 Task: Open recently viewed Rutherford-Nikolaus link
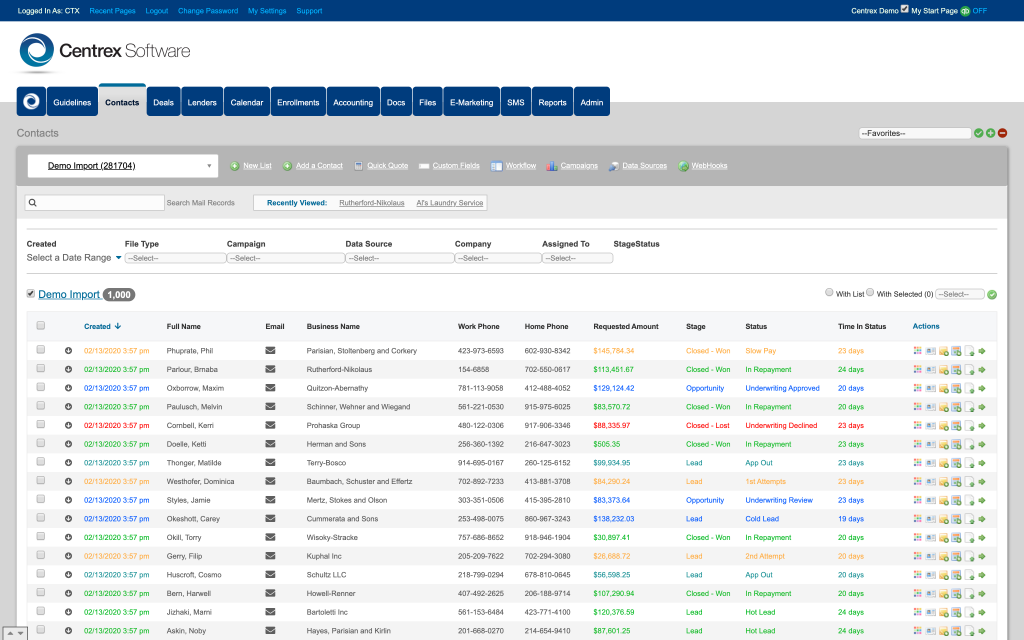point(372,203)
